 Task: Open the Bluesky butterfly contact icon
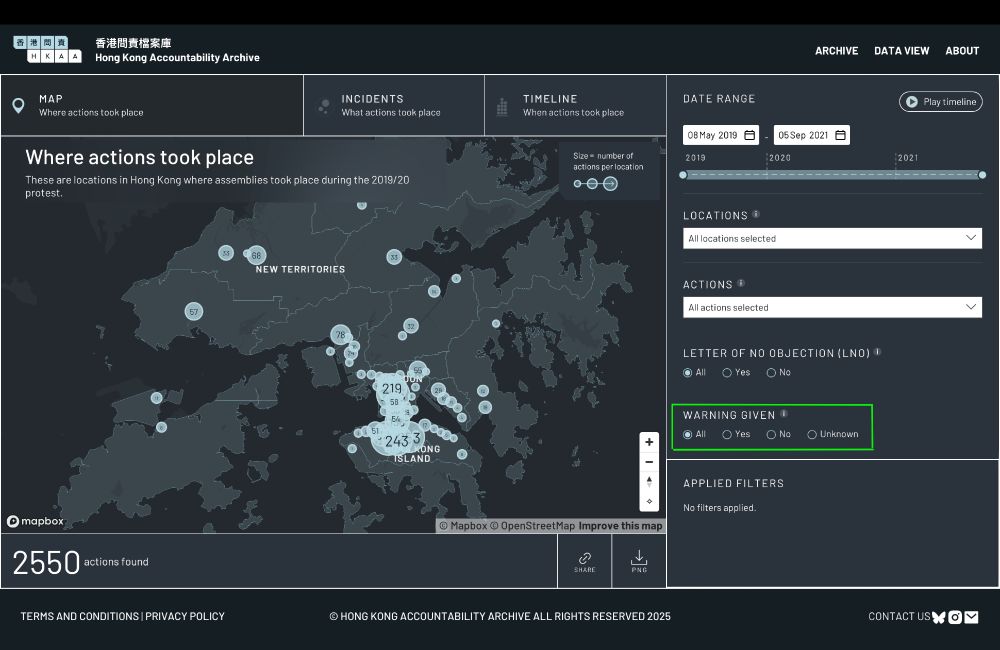coord(938,617)
